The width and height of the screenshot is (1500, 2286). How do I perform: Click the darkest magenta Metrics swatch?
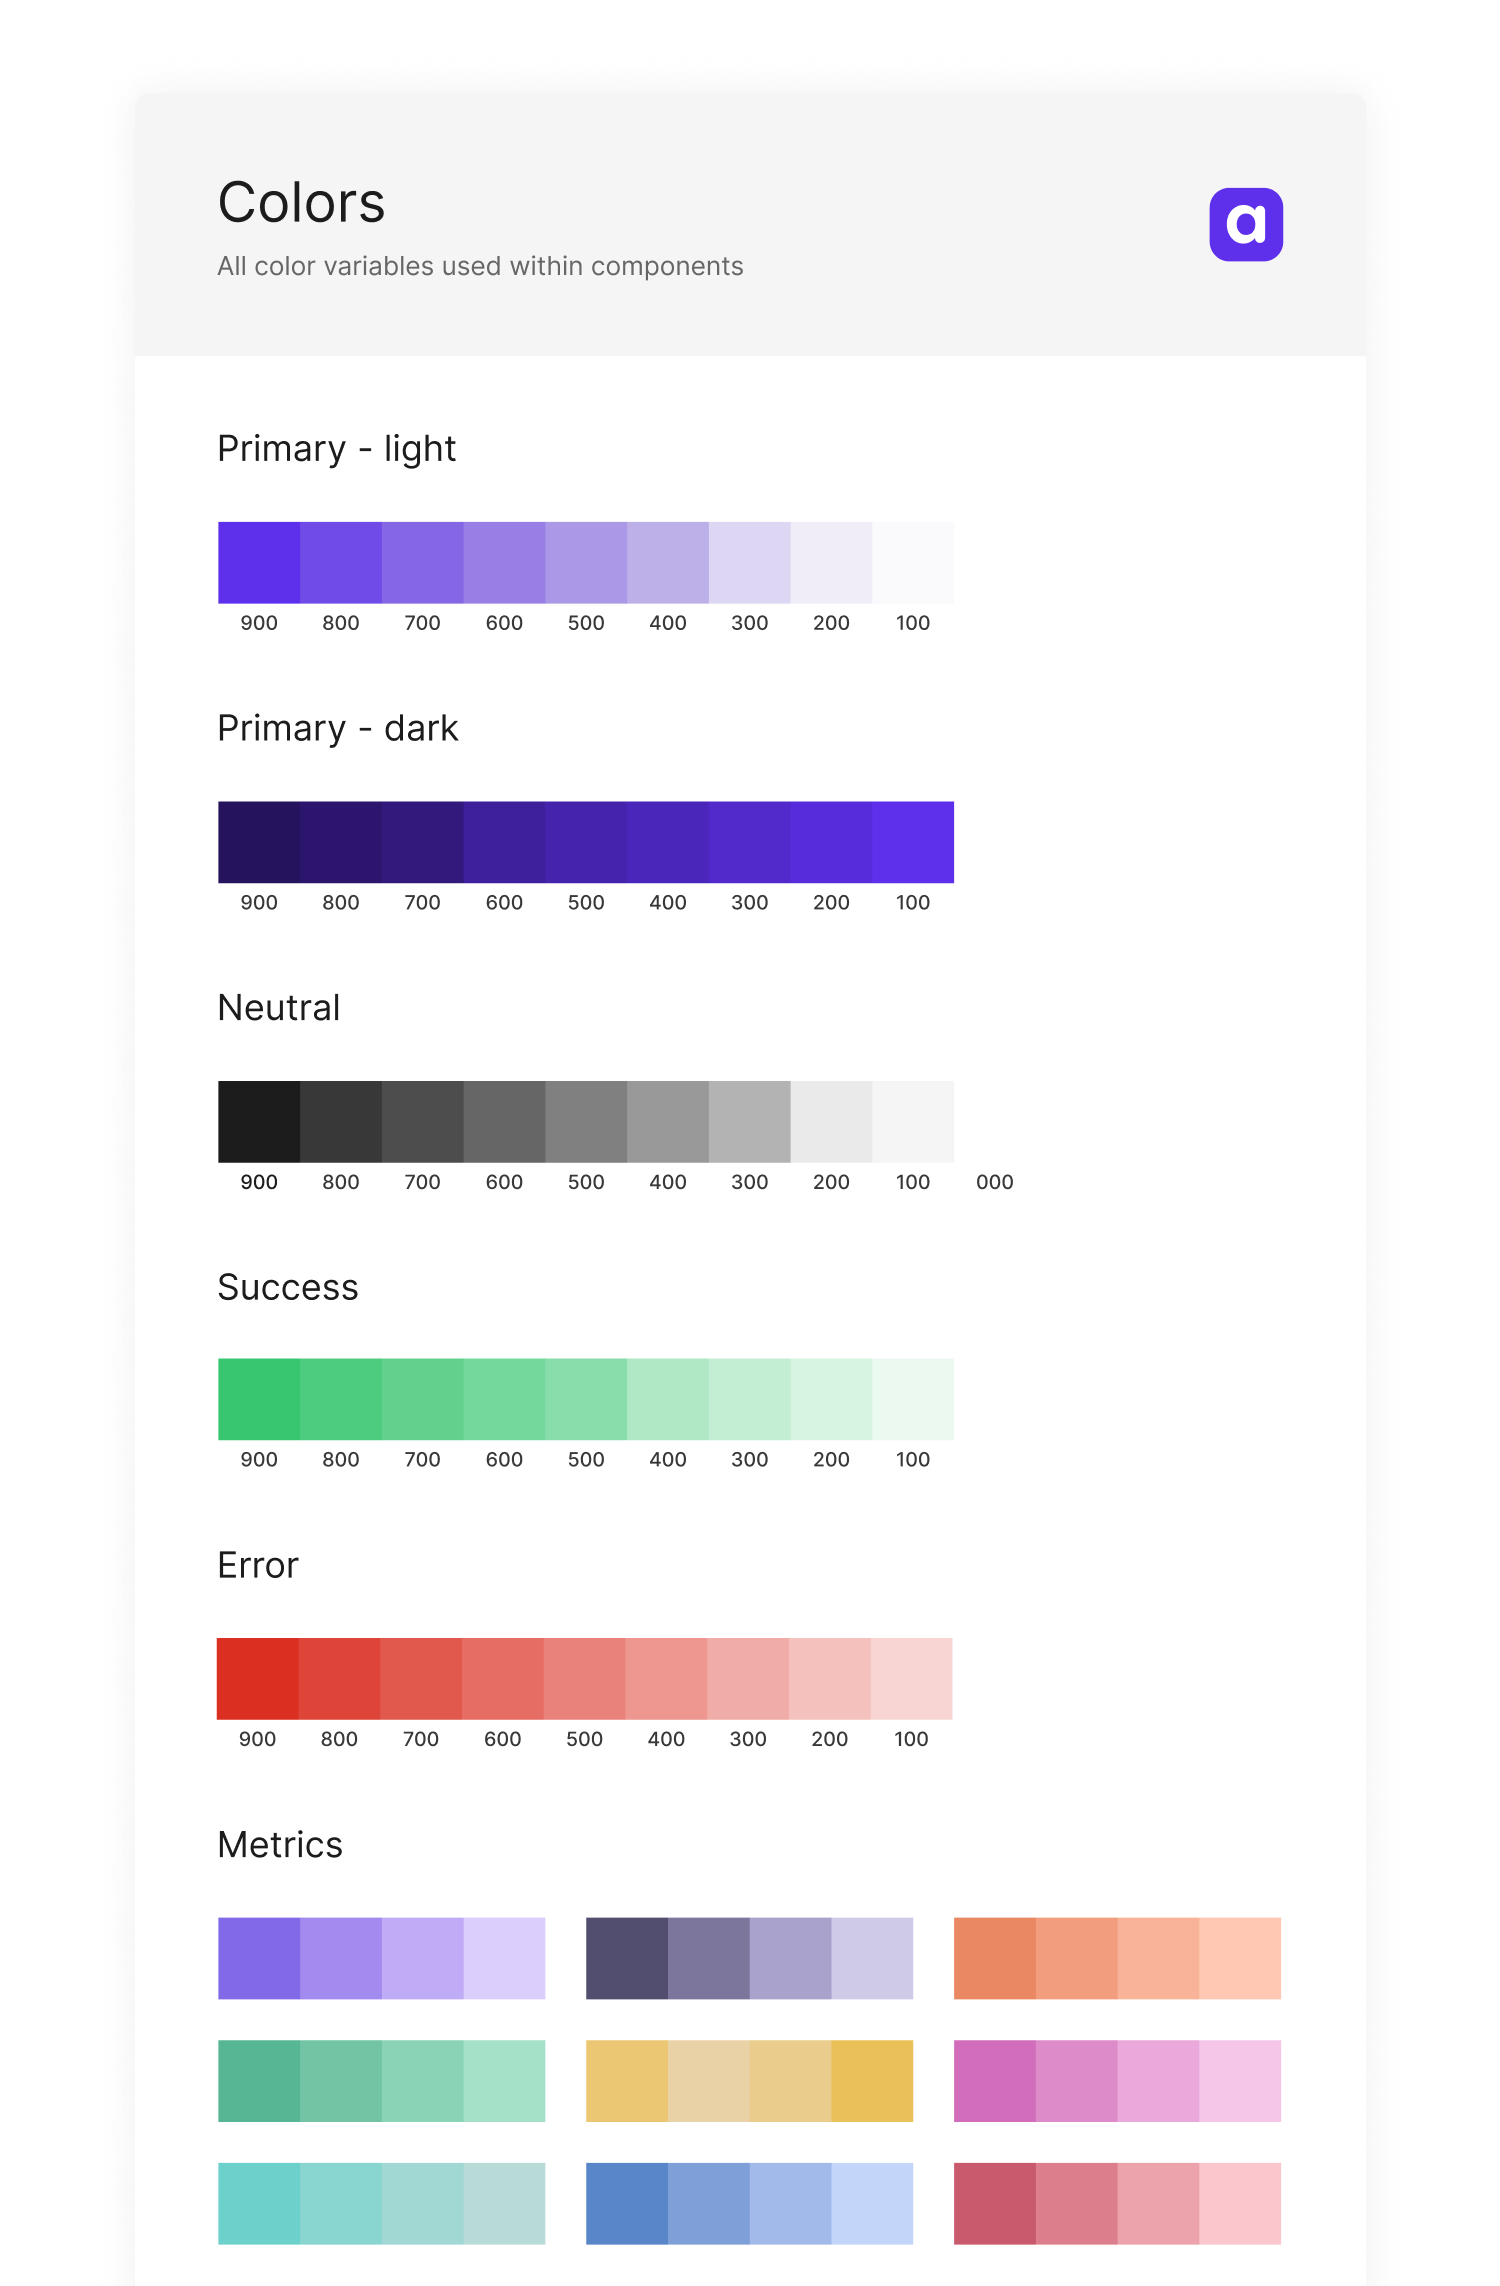coord(994,2080)
